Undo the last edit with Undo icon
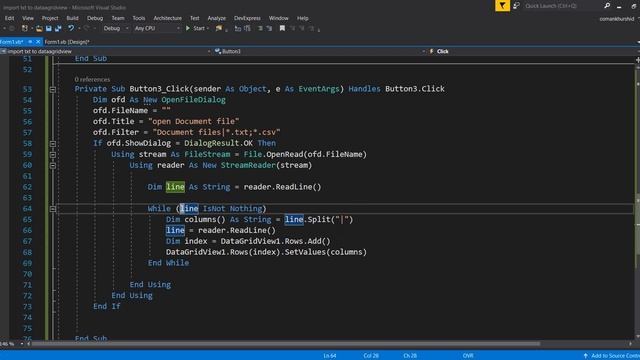The image size is (640, 360). 71,28
